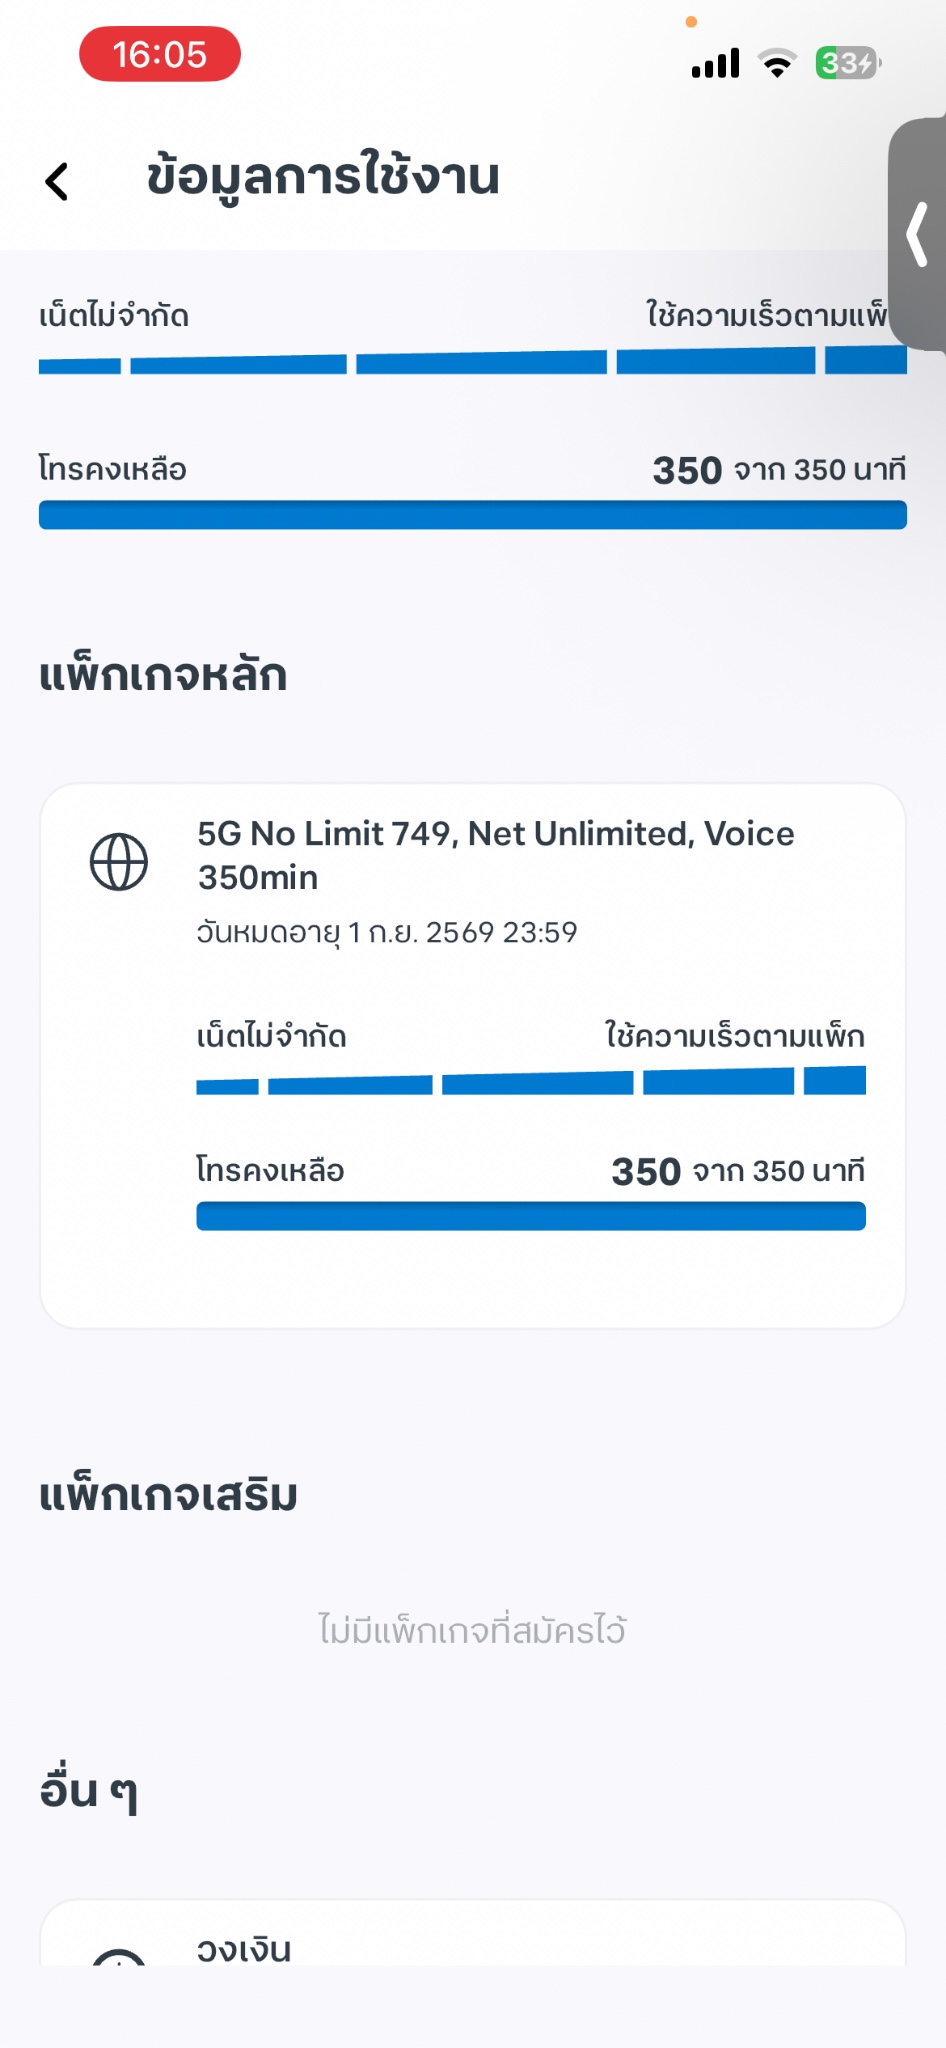This screenshot has height=2048, width=946.
Task: Expand the gray side handle chevron
Action: pyautogui.click(x=918, y=235)
